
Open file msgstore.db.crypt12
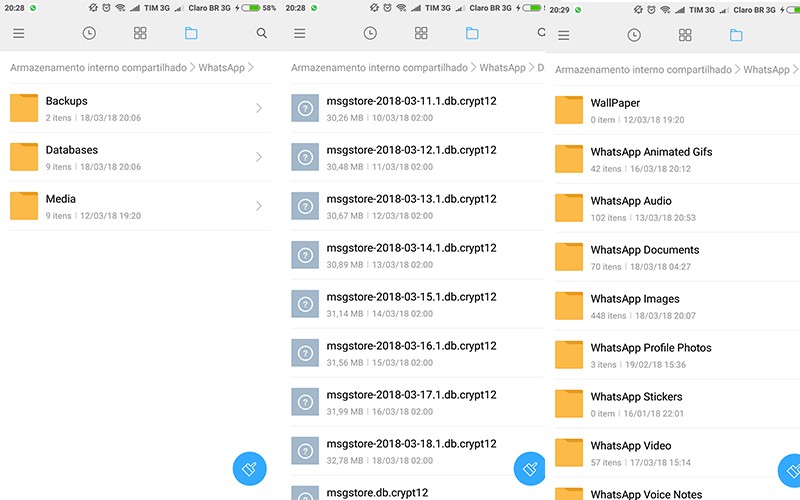[x=418, y=489]
